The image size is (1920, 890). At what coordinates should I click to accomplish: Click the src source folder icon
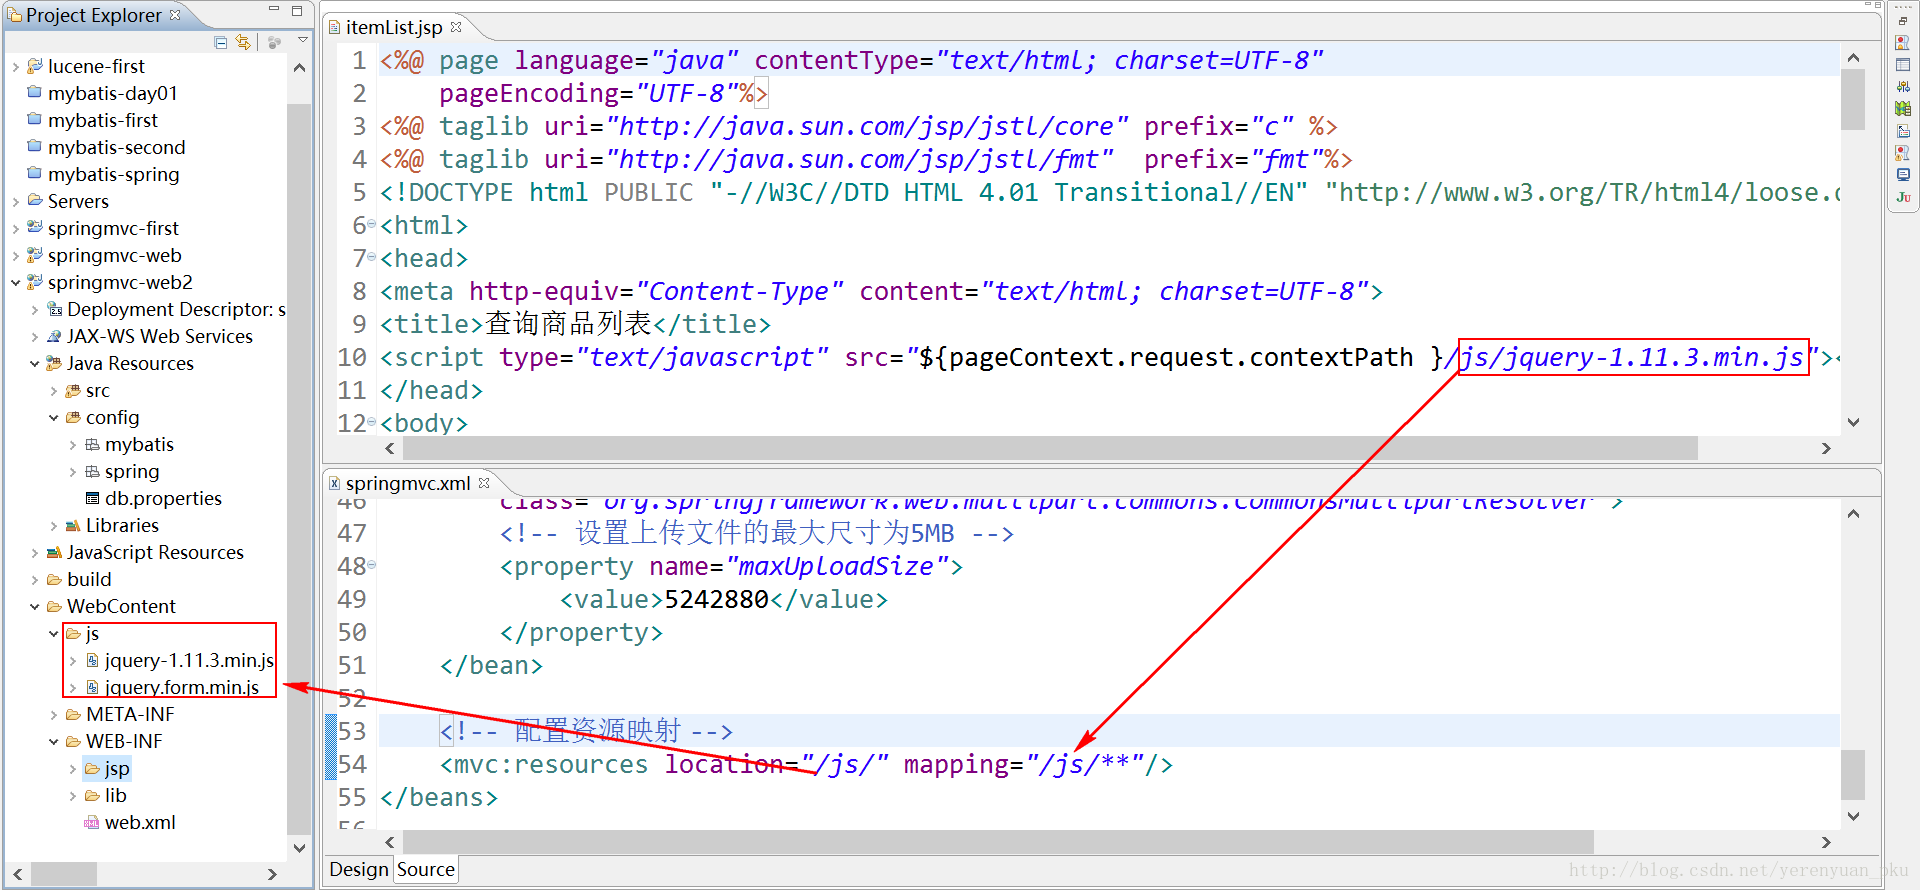point(73,390)
